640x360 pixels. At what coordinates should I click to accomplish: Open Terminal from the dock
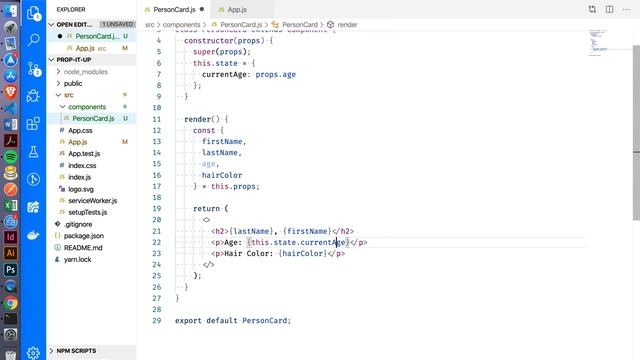click(x=11, y=319)
